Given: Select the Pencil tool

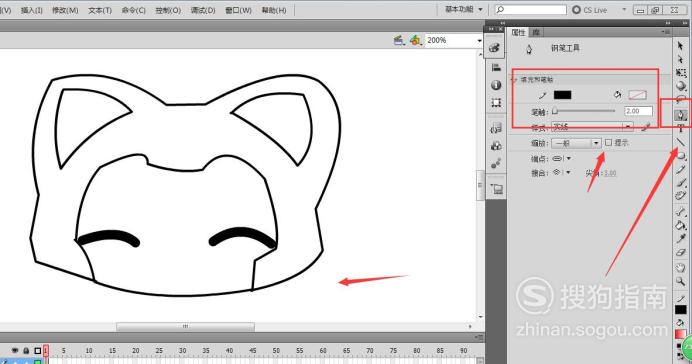Looking at the screenshot, I should 681,169.
